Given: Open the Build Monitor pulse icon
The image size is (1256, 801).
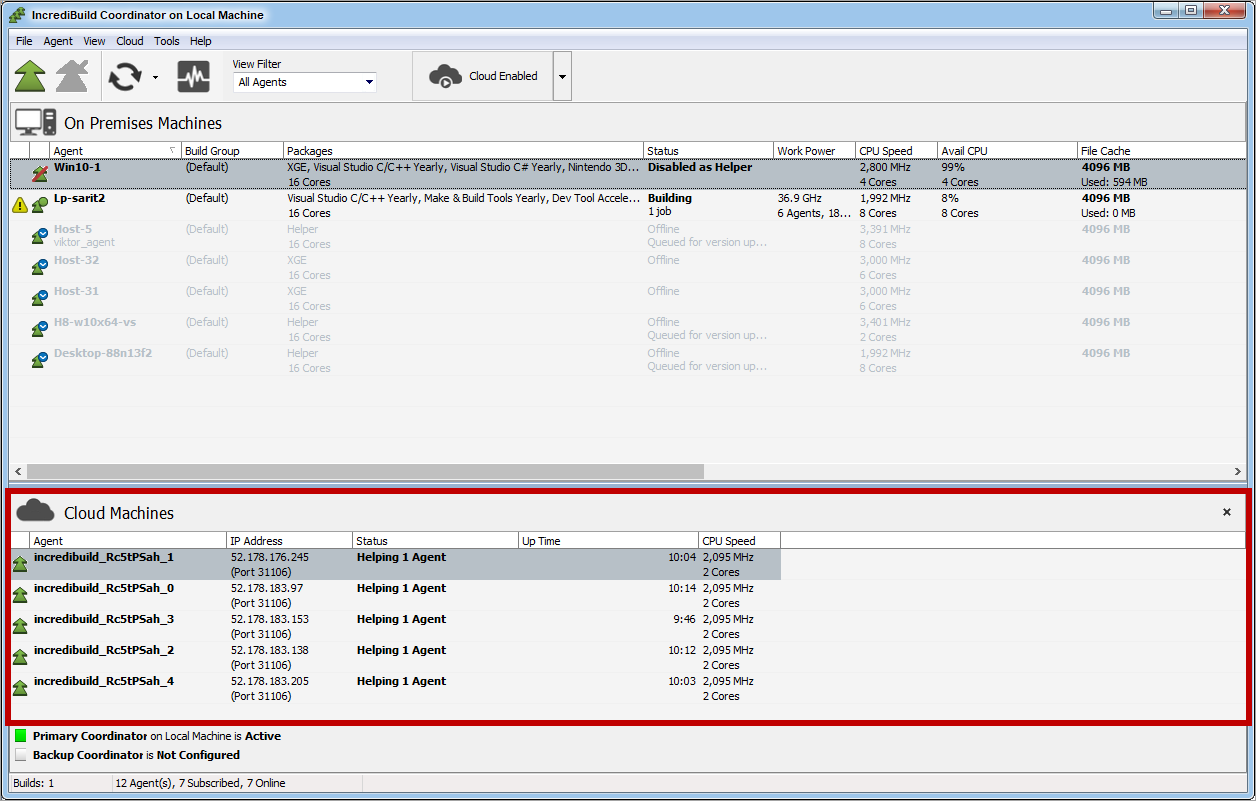Looking at the screenshot, I should click(x=193, y=77).
